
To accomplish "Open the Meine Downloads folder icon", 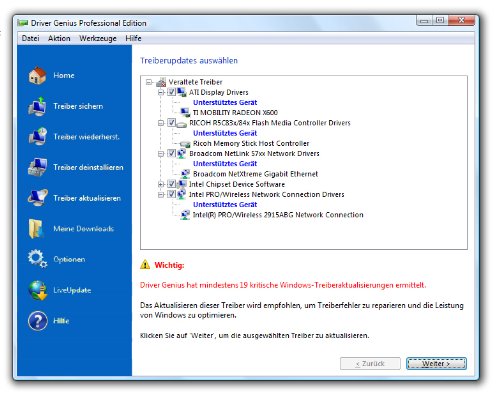I will 36,229.
